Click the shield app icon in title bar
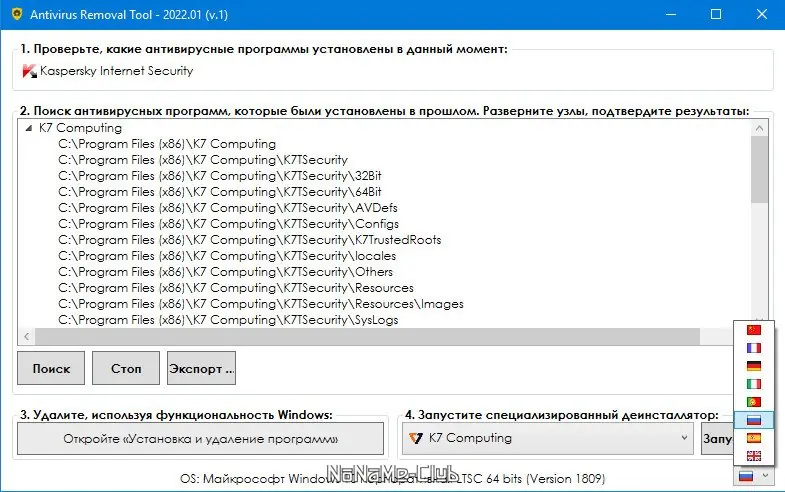Screen dimensions: 785x492 point(17,14)
